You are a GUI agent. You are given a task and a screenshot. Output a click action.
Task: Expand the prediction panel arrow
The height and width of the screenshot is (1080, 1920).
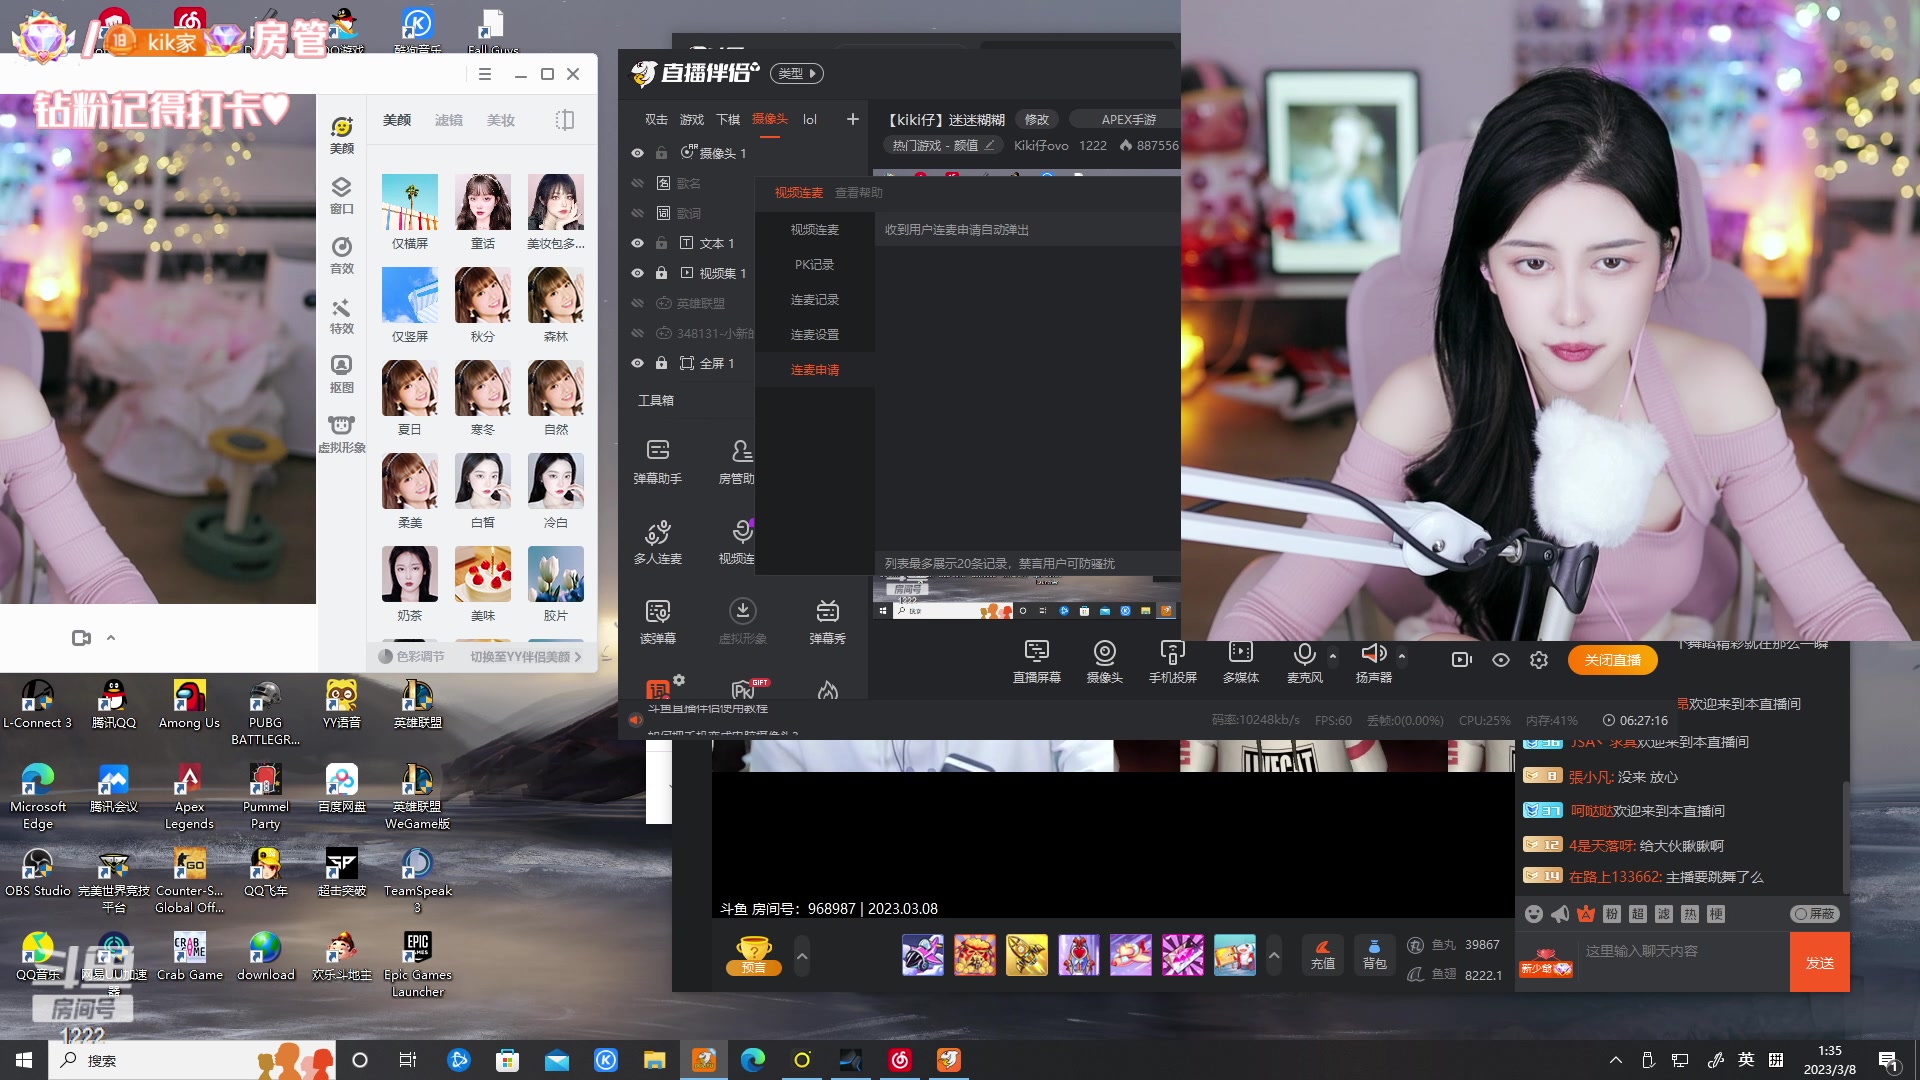click(801, 955)
